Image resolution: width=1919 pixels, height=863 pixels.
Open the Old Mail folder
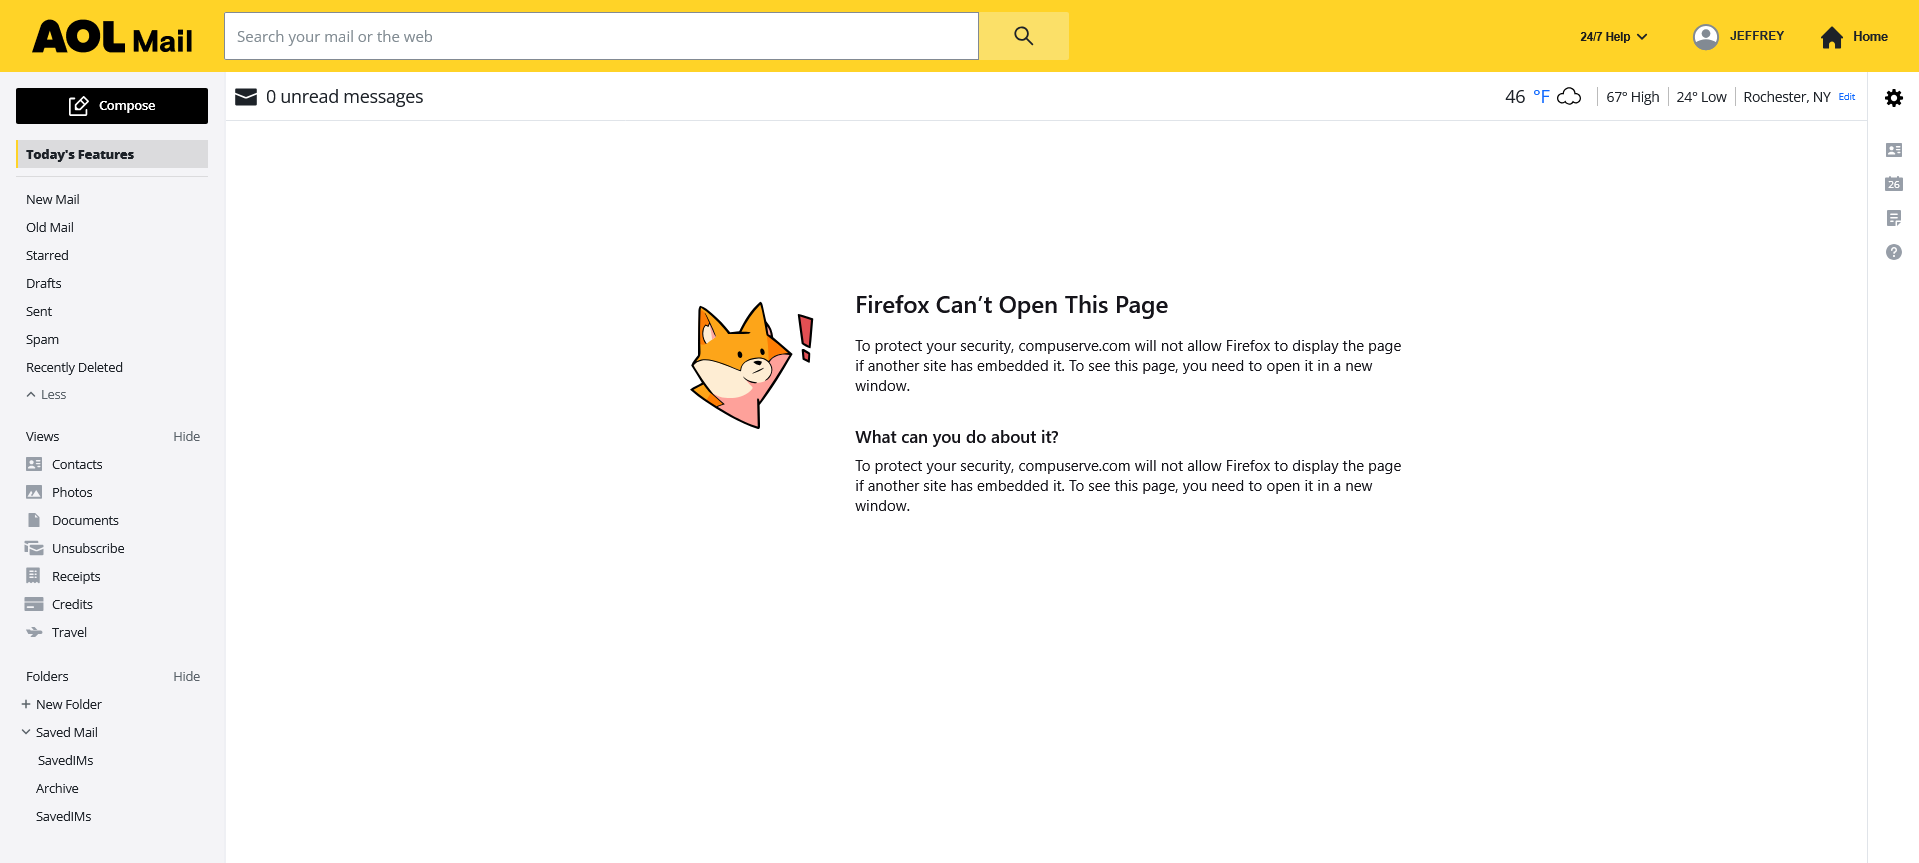tap(50, 227)
